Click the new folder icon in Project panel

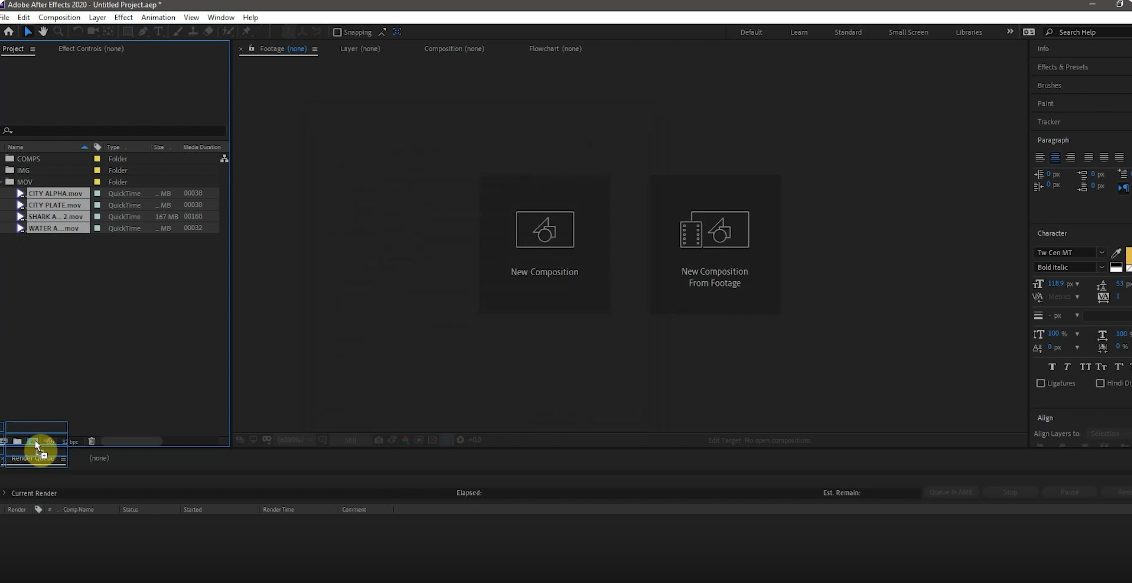[x=17, y=441]
